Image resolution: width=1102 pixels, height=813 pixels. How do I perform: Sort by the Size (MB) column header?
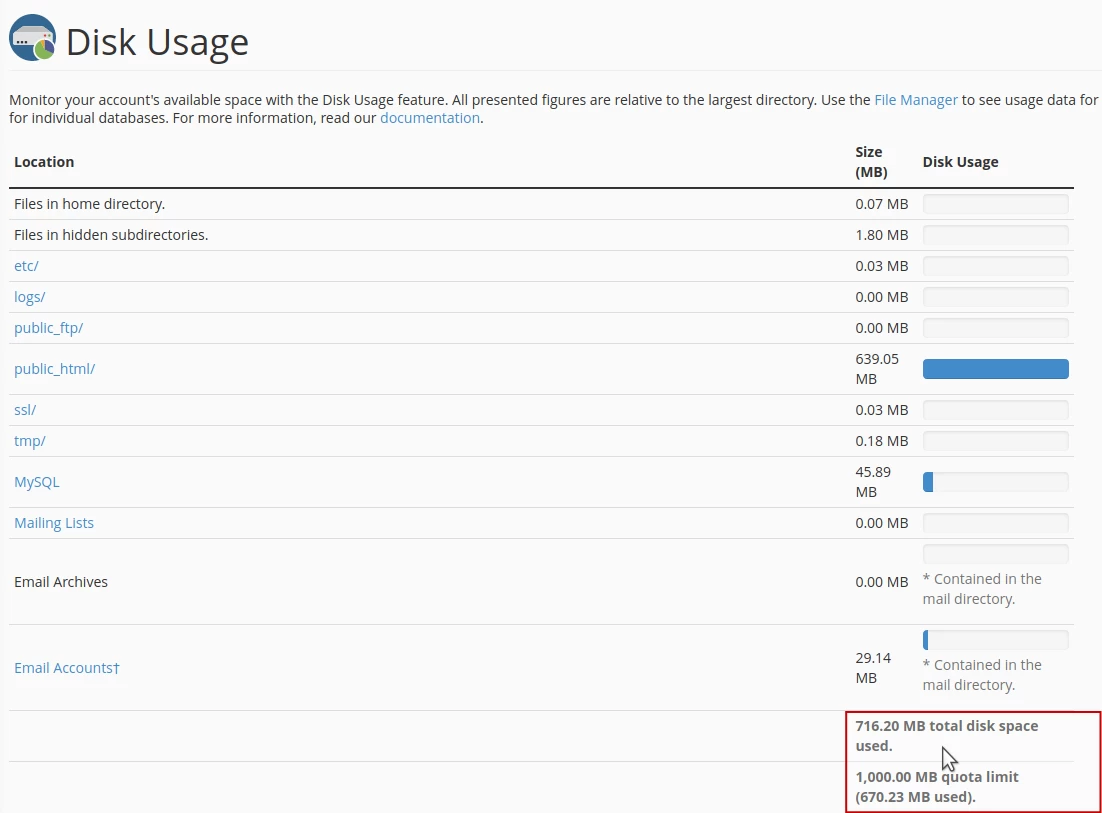point(869,161)
